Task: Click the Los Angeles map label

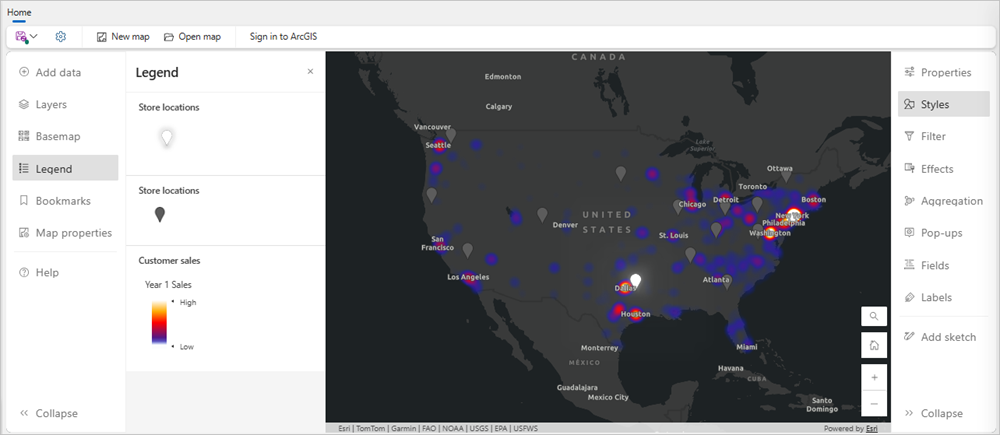Action: (468, 277)
